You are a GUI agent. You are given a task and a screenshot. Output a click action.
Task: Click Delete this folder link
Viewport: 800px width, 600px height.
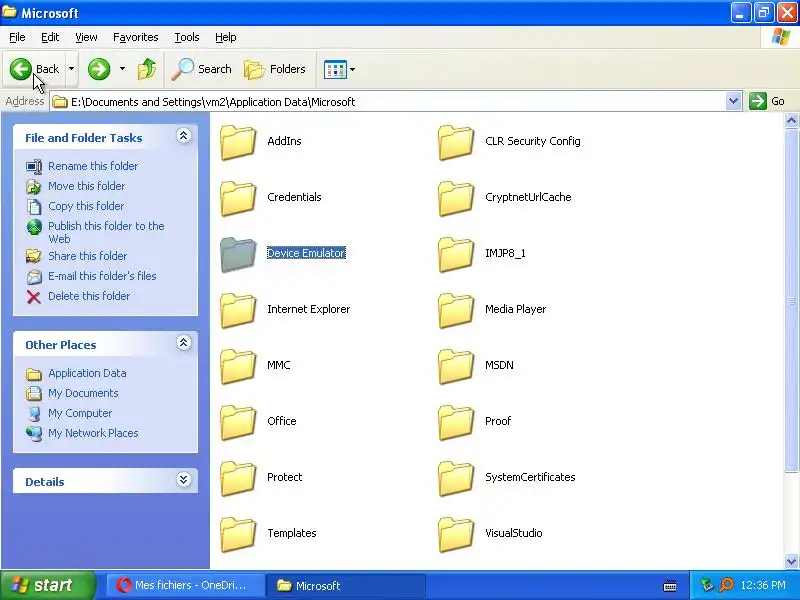tap(89, 296)
